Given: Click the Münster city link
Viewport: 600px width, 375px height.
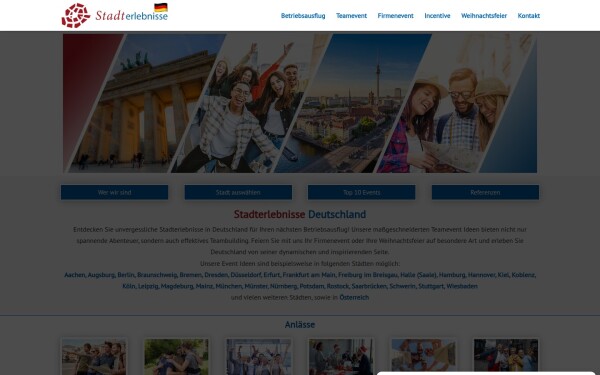Looking at the screenshot, I should [256, 286].
